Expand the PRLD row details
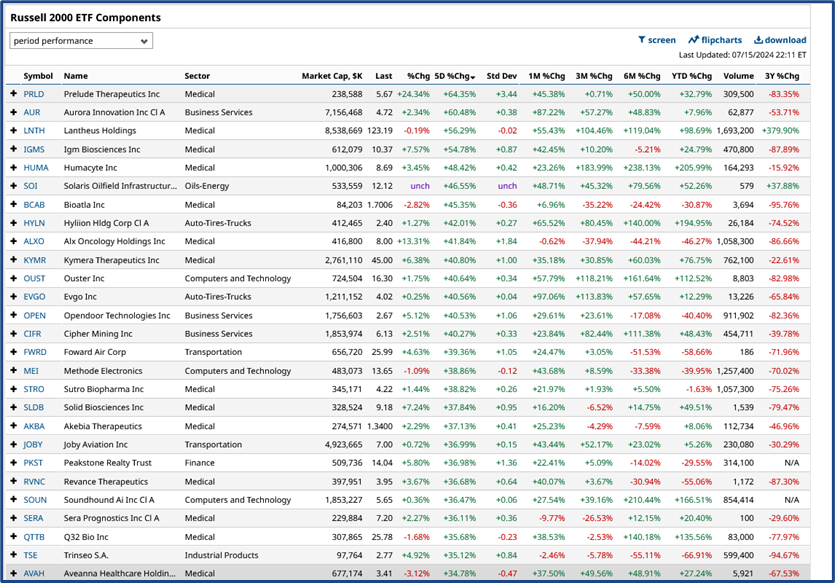Viewport: 835px width, 583px height. [x=12, y=94]
